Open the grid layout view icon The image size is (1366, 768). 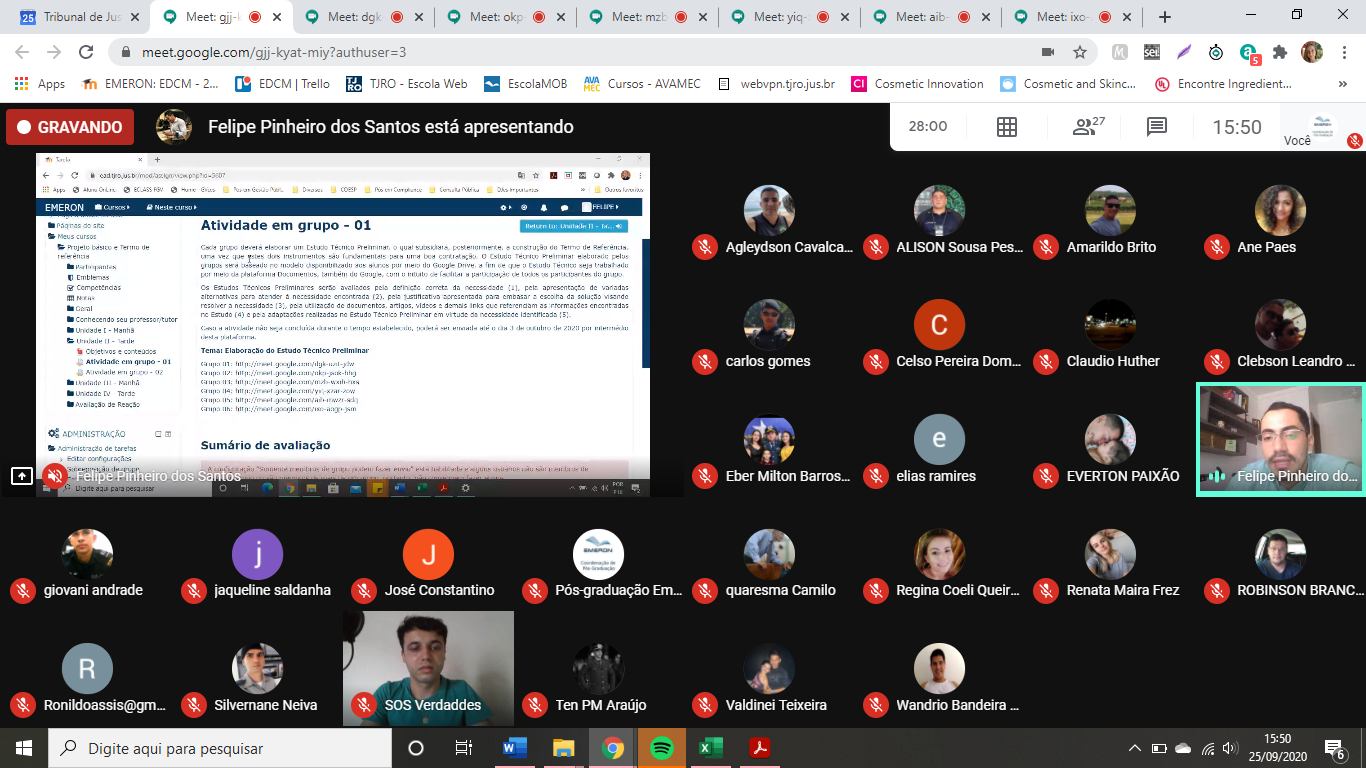tap(1007, 127)
